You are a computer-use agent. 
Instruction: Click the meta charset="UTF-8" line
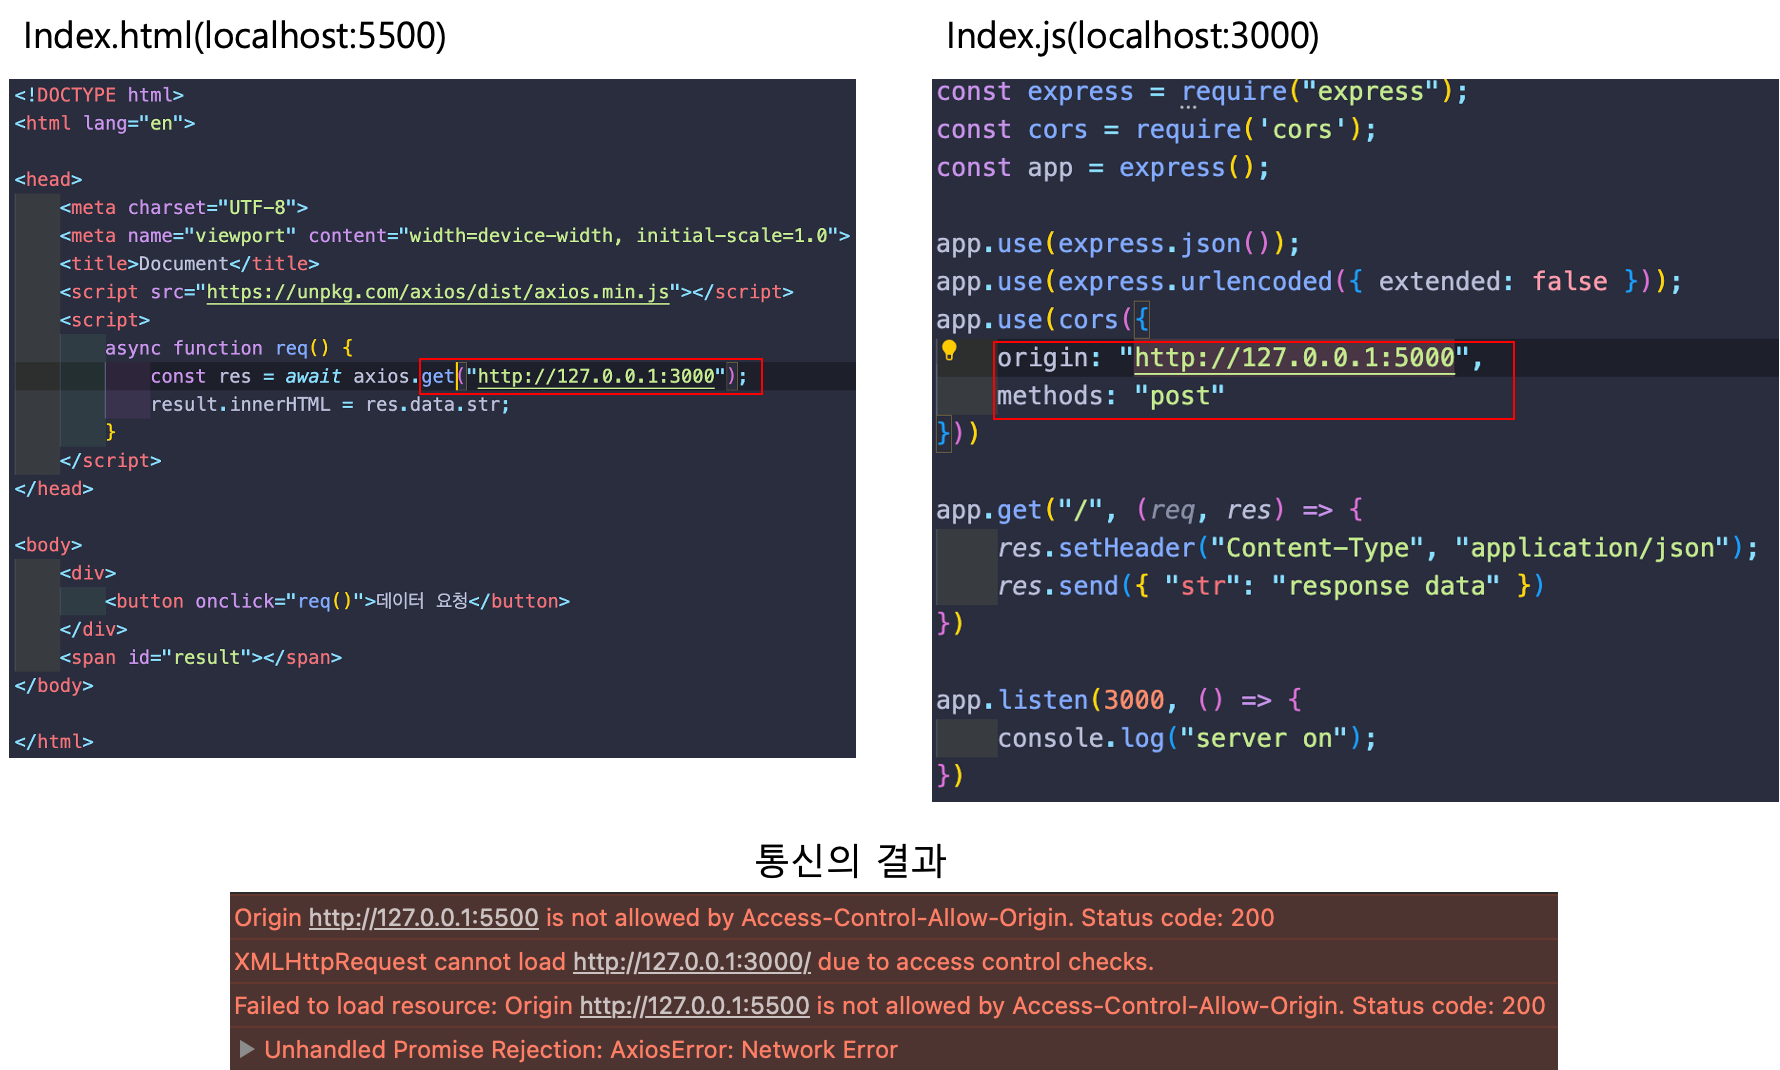pos(184,207)
